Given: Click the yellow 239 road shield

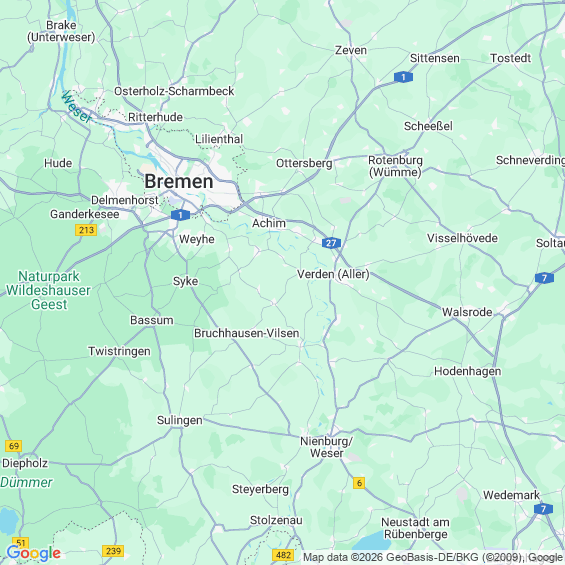Looking at the screenshot, I should tap(114, 551).
